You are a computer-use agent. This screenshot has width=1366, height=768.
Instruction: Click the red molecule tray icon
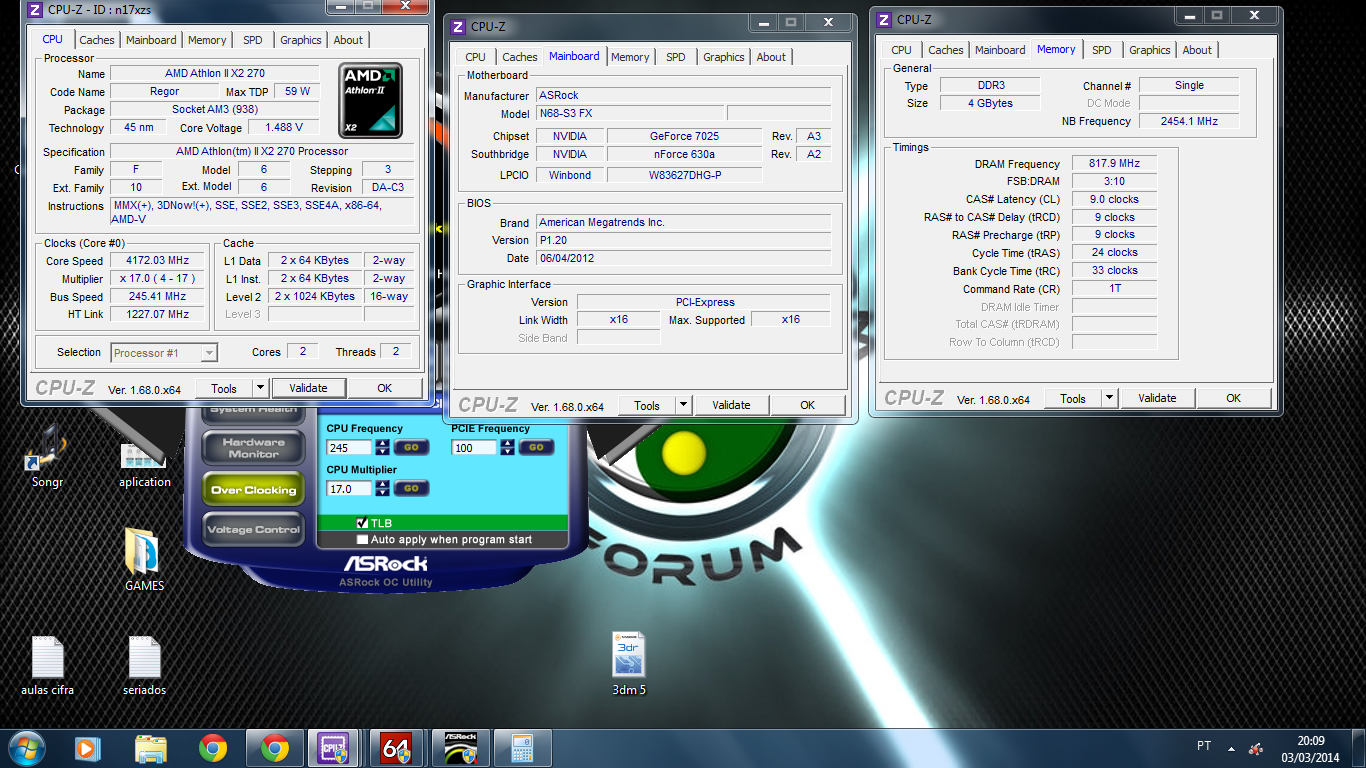tap(1256, 748)
